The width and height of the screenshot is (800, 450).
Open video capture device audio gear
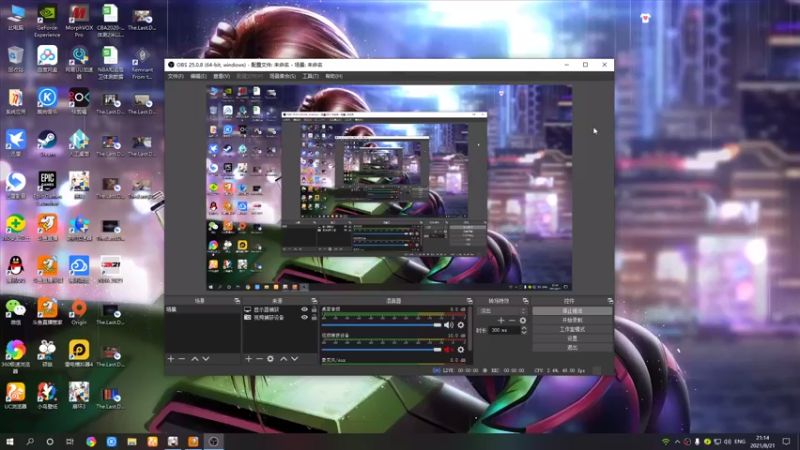click(461, 349)
